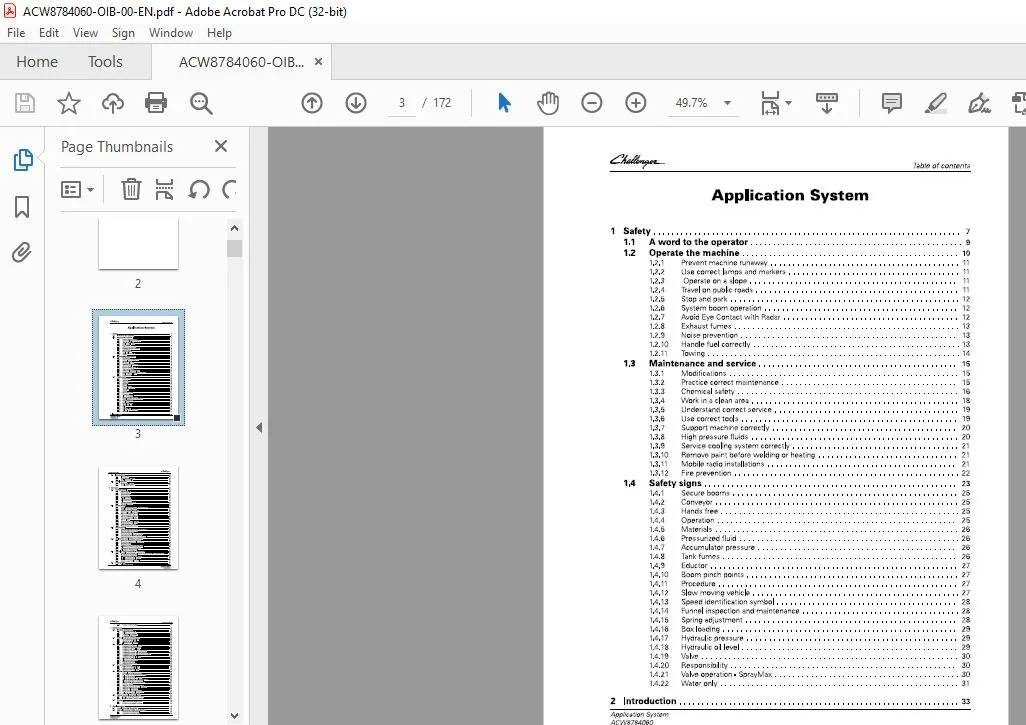
Task: Select the Highlight text pen tool
Action: pyautogui.click(x=936, y=103)
